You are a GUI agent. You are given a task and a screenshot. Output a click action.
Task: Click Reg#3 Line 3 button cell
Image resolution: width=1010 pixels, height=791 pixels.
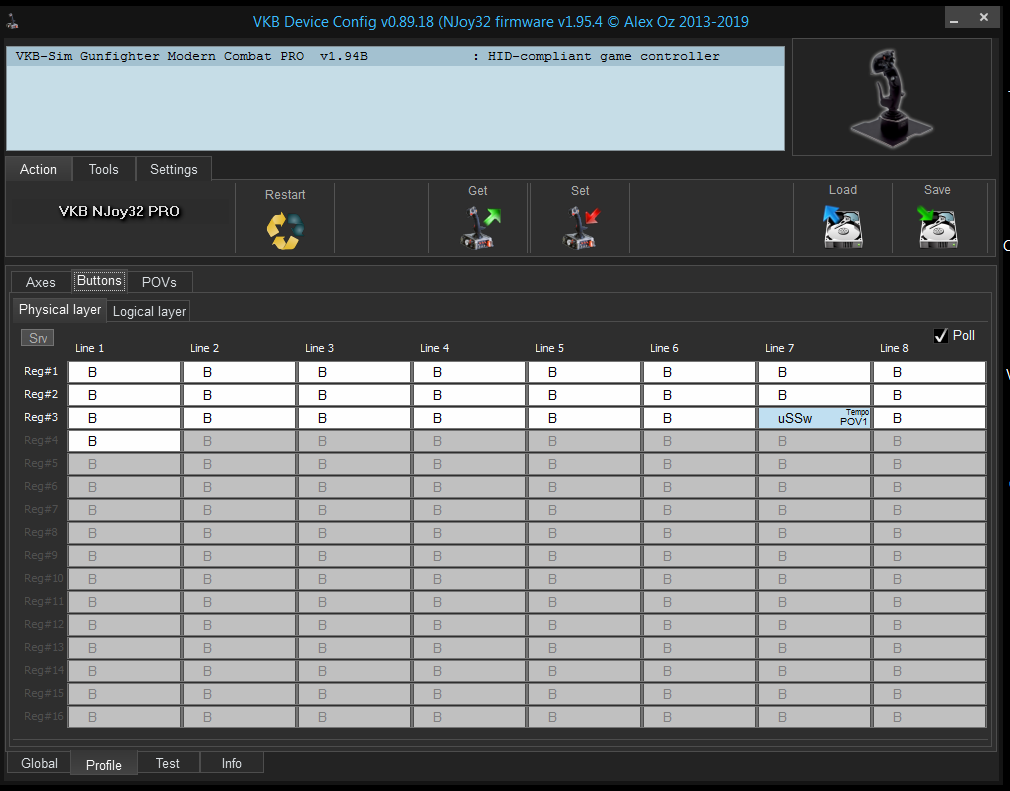point(354,418)
